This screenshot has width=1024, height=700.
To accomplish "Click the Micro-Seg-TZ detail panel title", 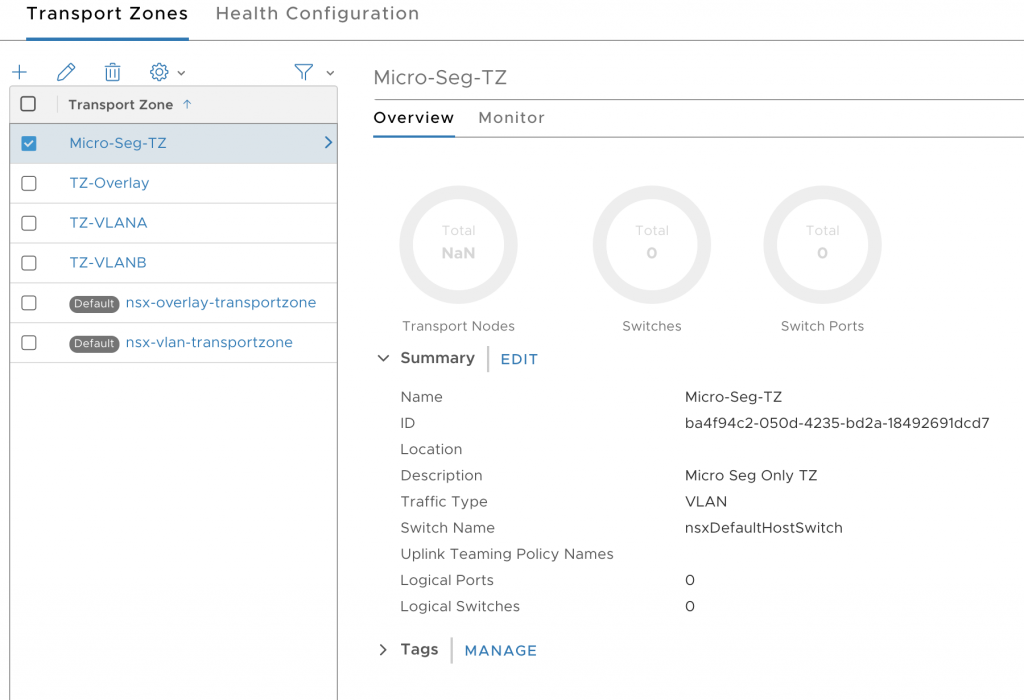I will (440, 78).
